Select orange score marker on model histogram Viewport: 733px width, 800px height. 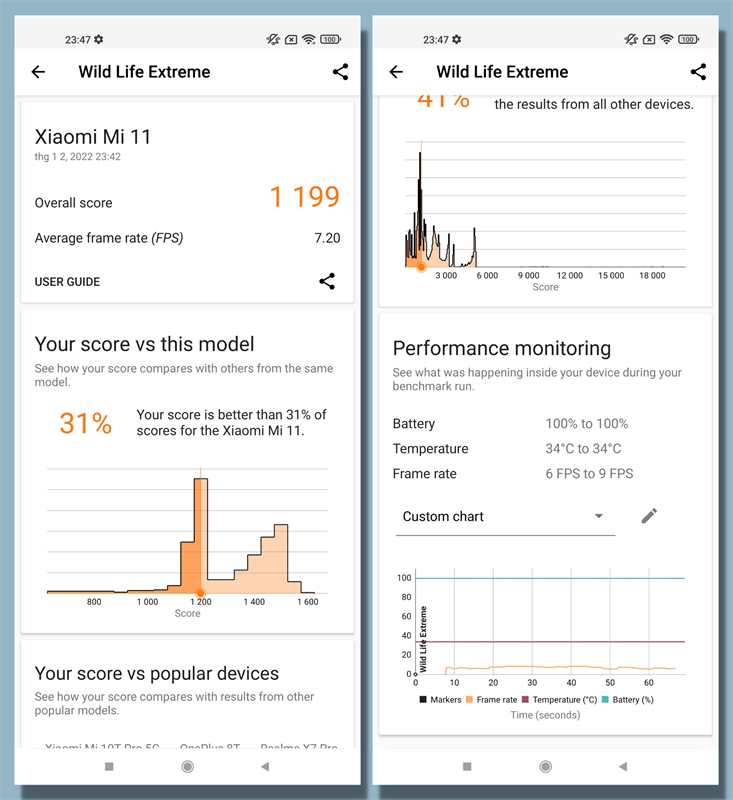pyautogui.click(x=200, y=593)
